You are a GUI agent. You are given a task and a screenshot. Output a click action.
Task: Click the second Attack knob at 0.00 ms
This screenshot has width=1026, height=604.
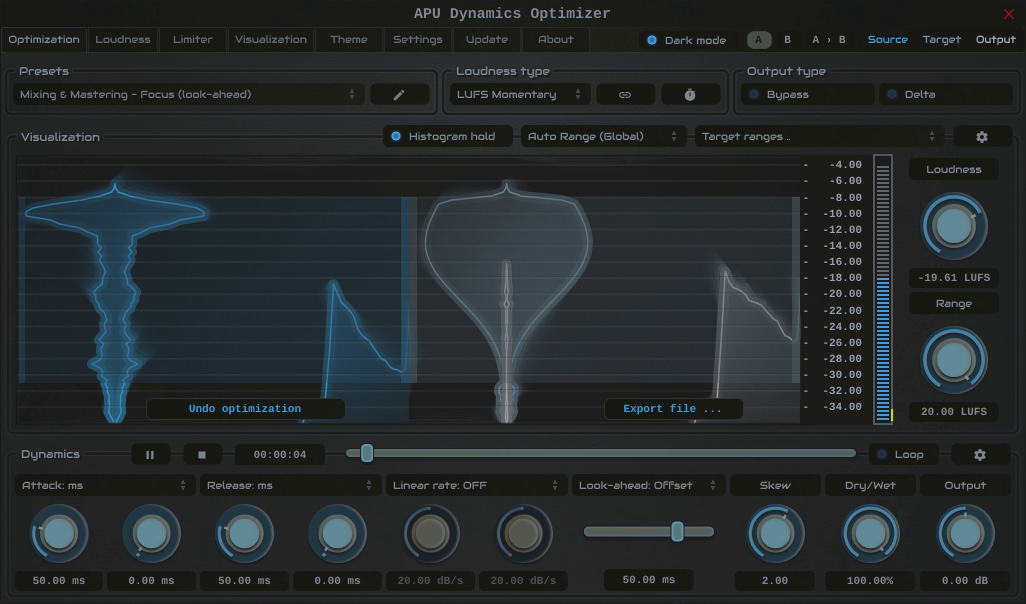[x=152, y=534]
